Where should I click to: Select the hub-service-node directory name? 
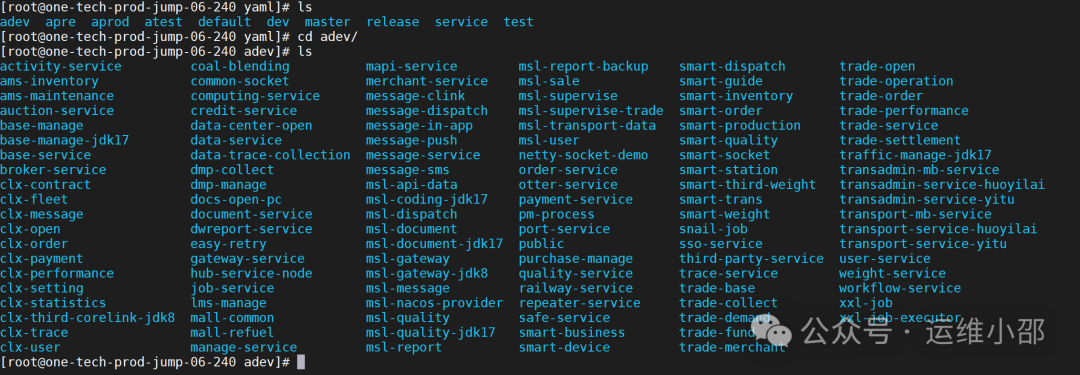251,274
